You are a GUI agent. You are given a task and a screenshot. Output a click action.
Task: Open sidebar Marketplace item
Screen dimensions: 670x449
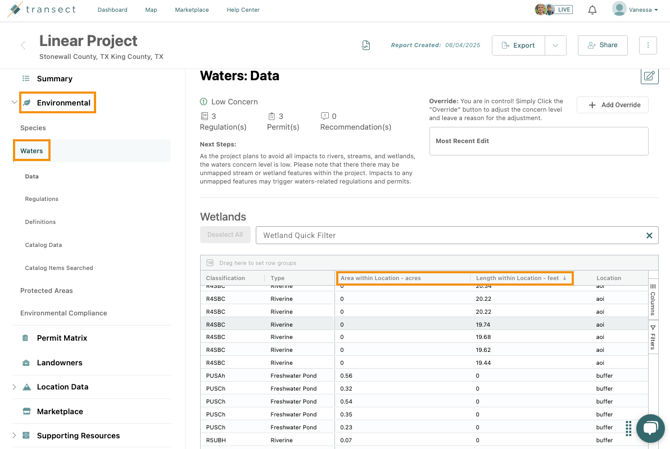[x=60, y=411]
